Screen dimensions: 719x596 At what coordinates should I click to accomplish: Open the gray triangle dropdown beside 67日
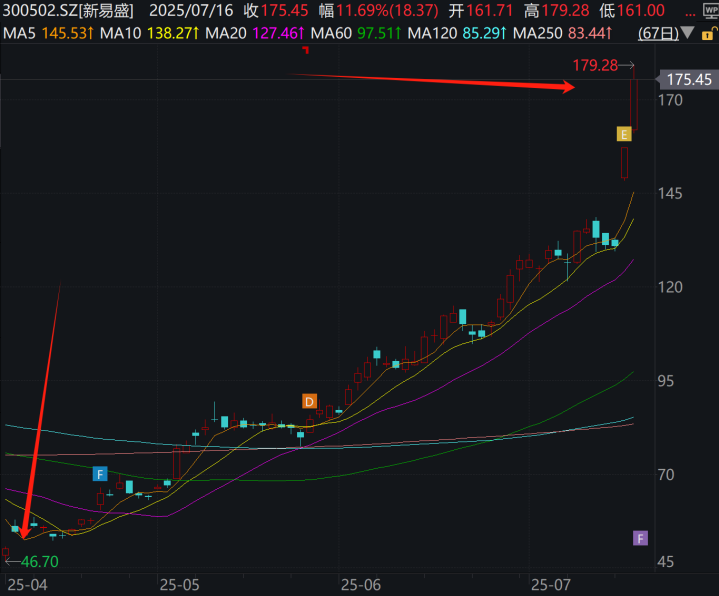click(x=686, y=33)
